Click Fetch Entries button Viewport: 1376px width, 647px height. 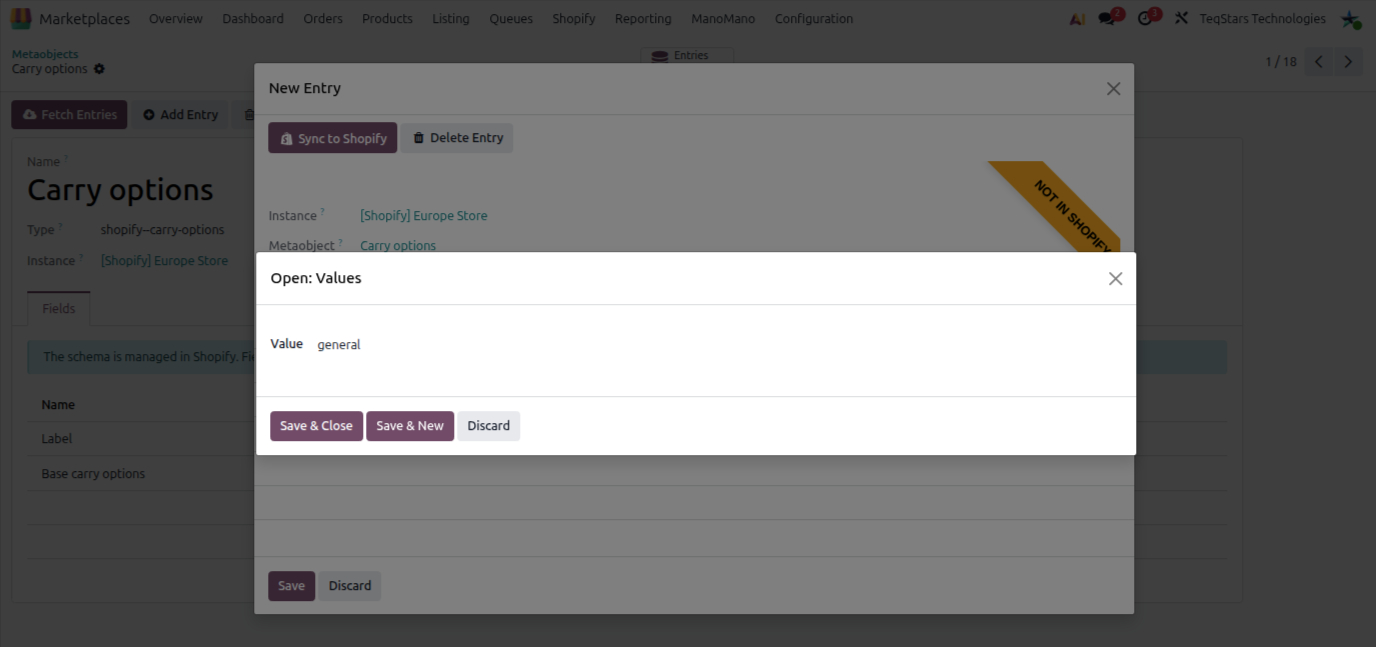[x=69, y=115]
